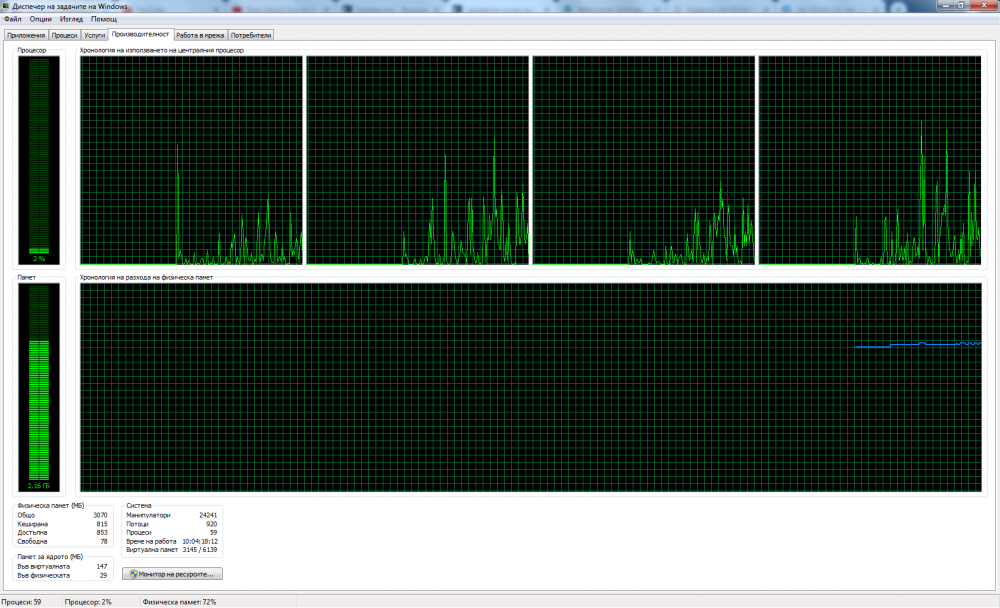
Task: Select the Достъпна 853 row
Action: pos(62,533)
